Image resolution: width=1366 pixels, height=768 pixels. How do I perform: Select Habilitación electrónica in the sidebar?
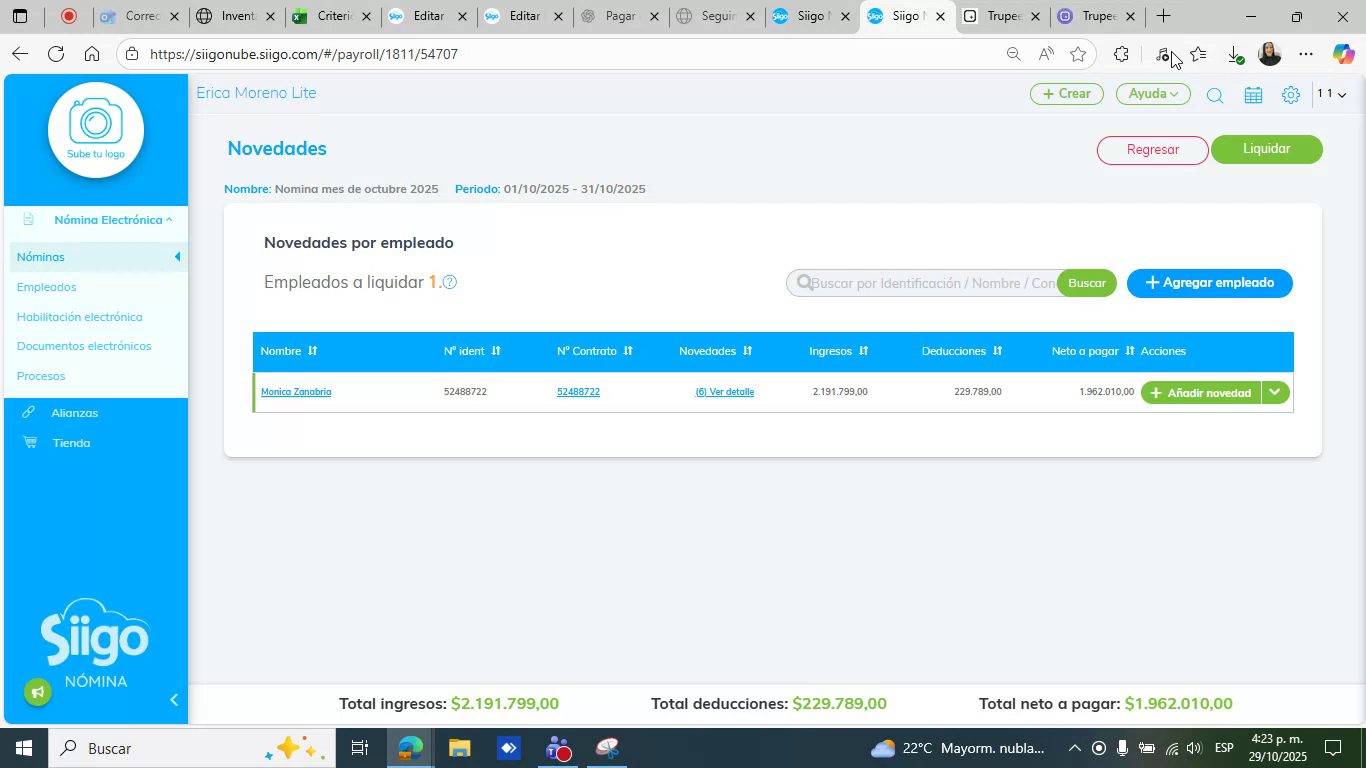pyautogui.click(x=80, y=317)
